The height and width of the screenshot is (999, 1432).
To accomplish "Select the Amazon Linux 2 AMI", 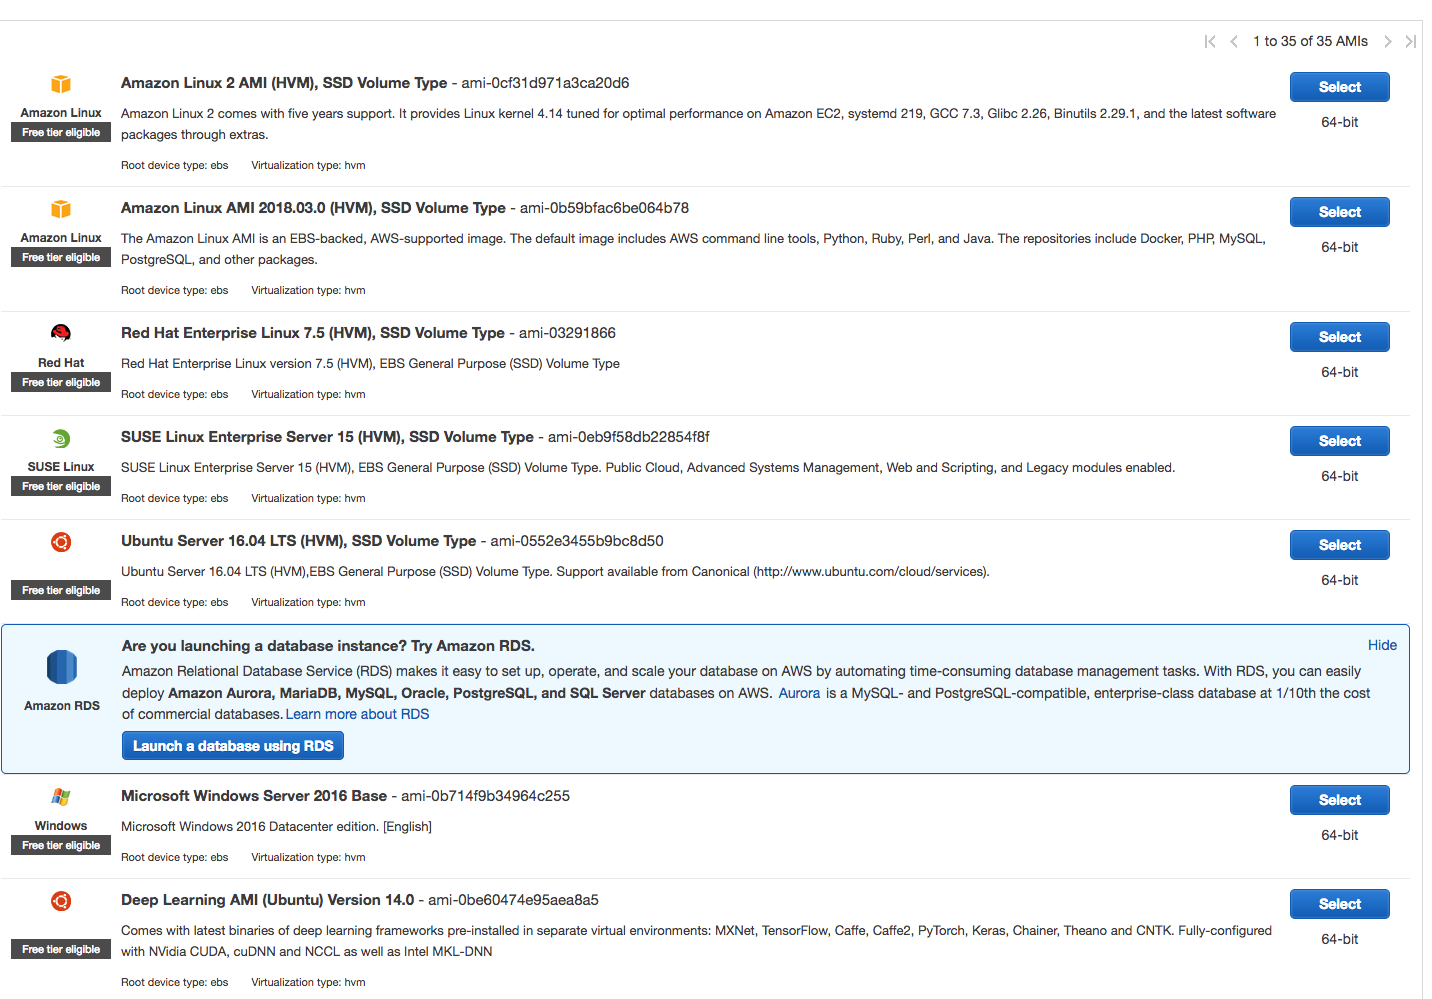I will [1339, 87].
